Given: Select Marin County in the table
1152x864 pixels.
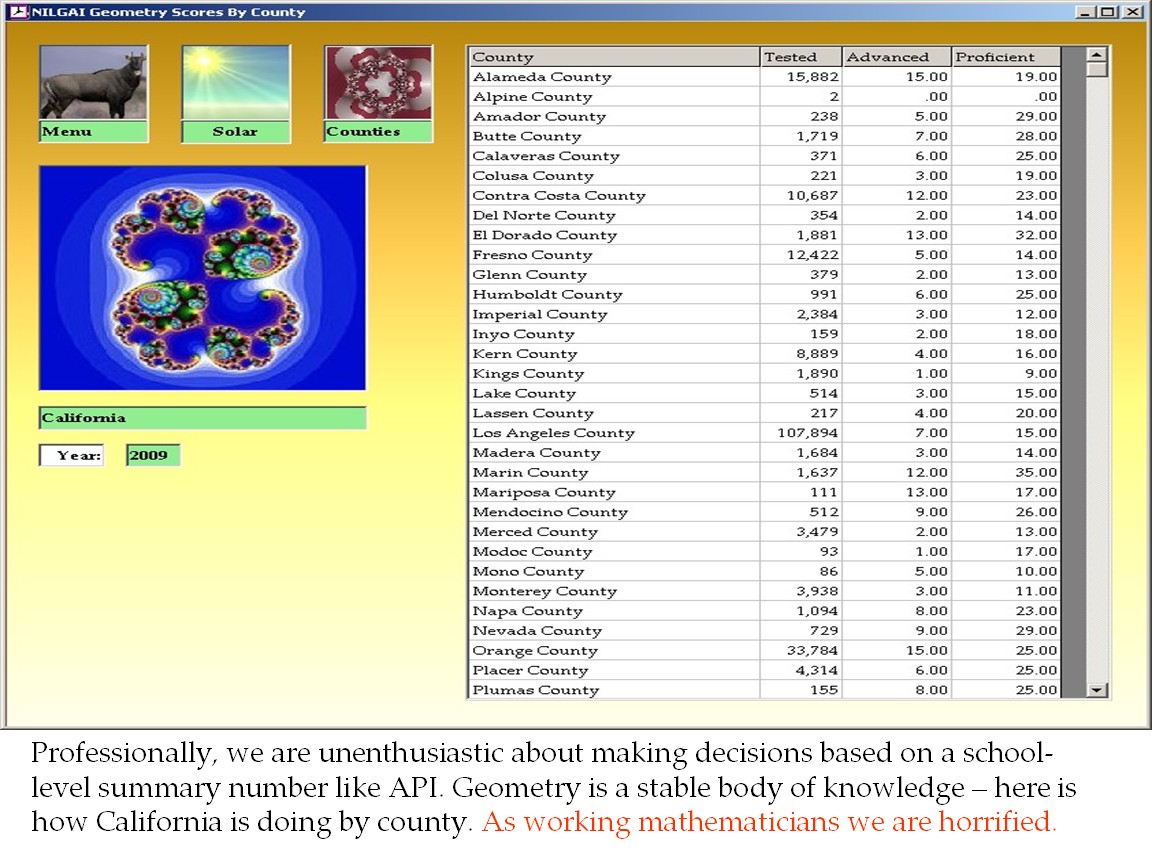Looking at the screenshot, I should click(x=530, y=473).
